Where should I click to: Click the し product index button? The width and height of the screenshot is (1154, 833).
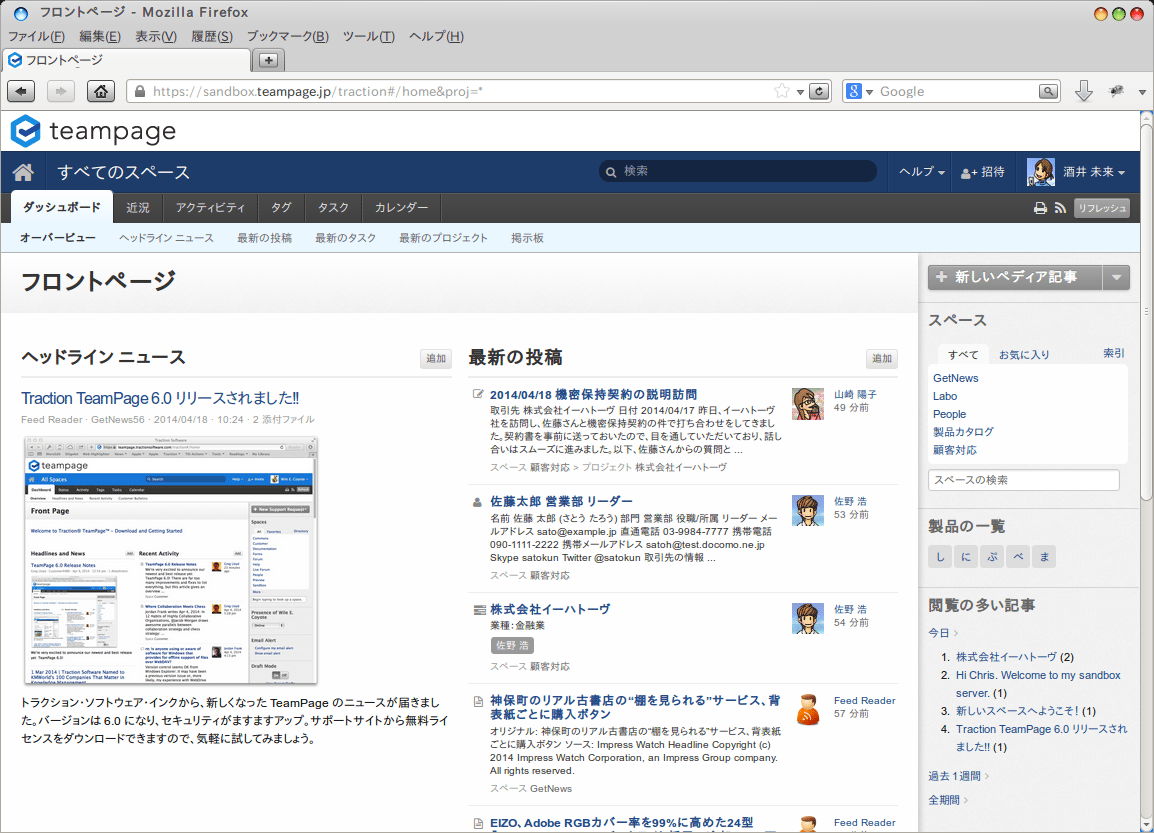(940, 557)
